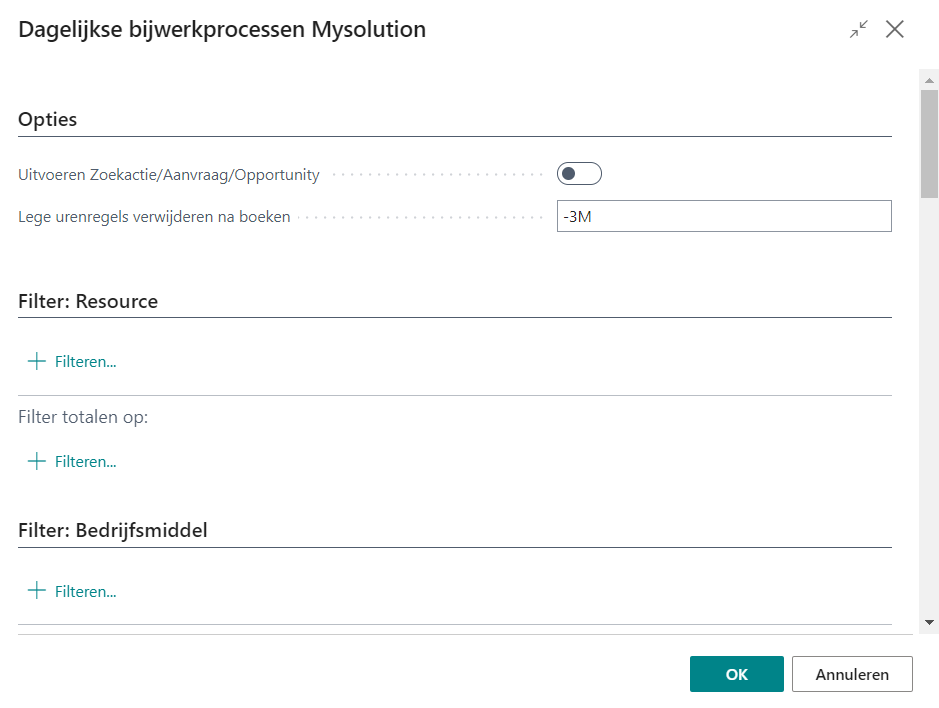Click the scrollbar down arrow
This screenshot has width=939, height=708.
pos(930,622)
